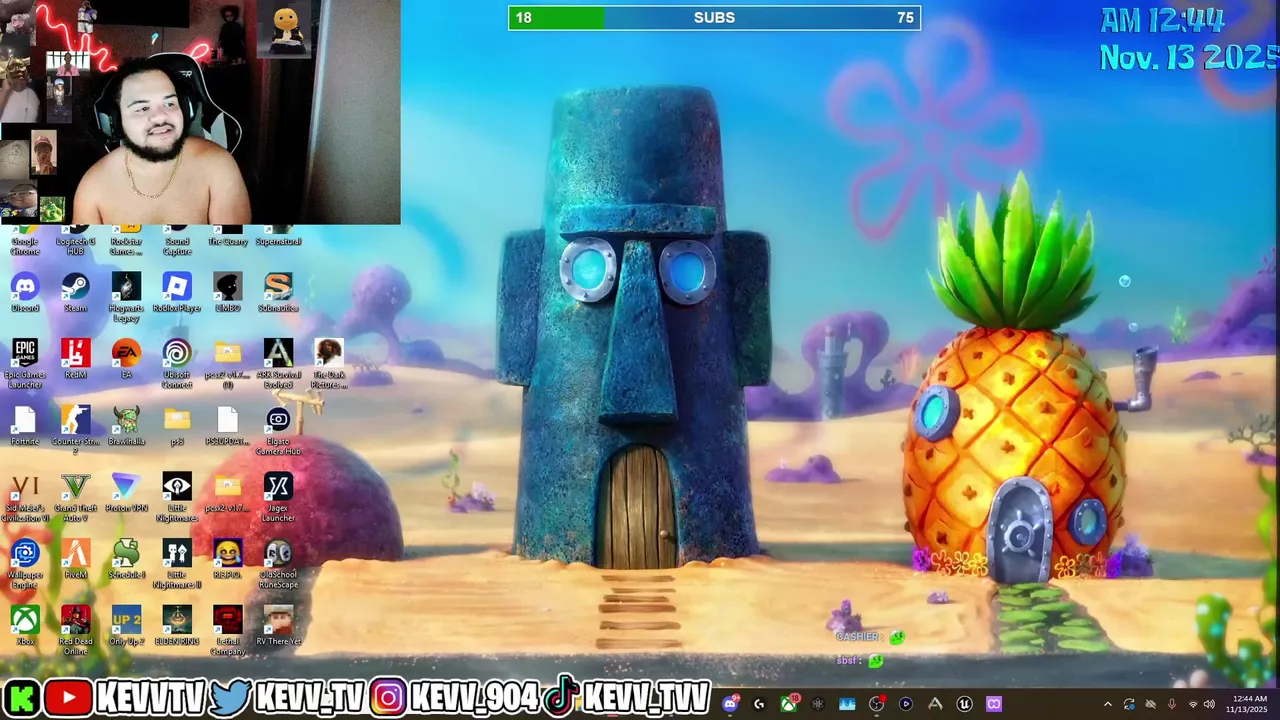Image resolution: width=1280 pixels, height=720 pixels.
Task: Open the taskbar clock showing 12:44 AM
Action: click(x=1249, y=704)
